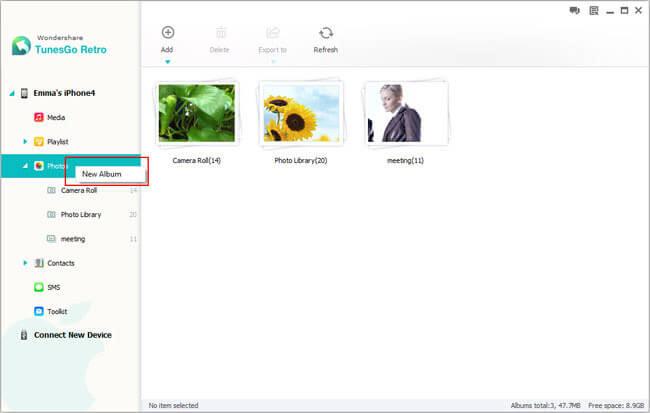Open the Add dropdown arrow
The image size is (650, 413).
tap(167, 62)
